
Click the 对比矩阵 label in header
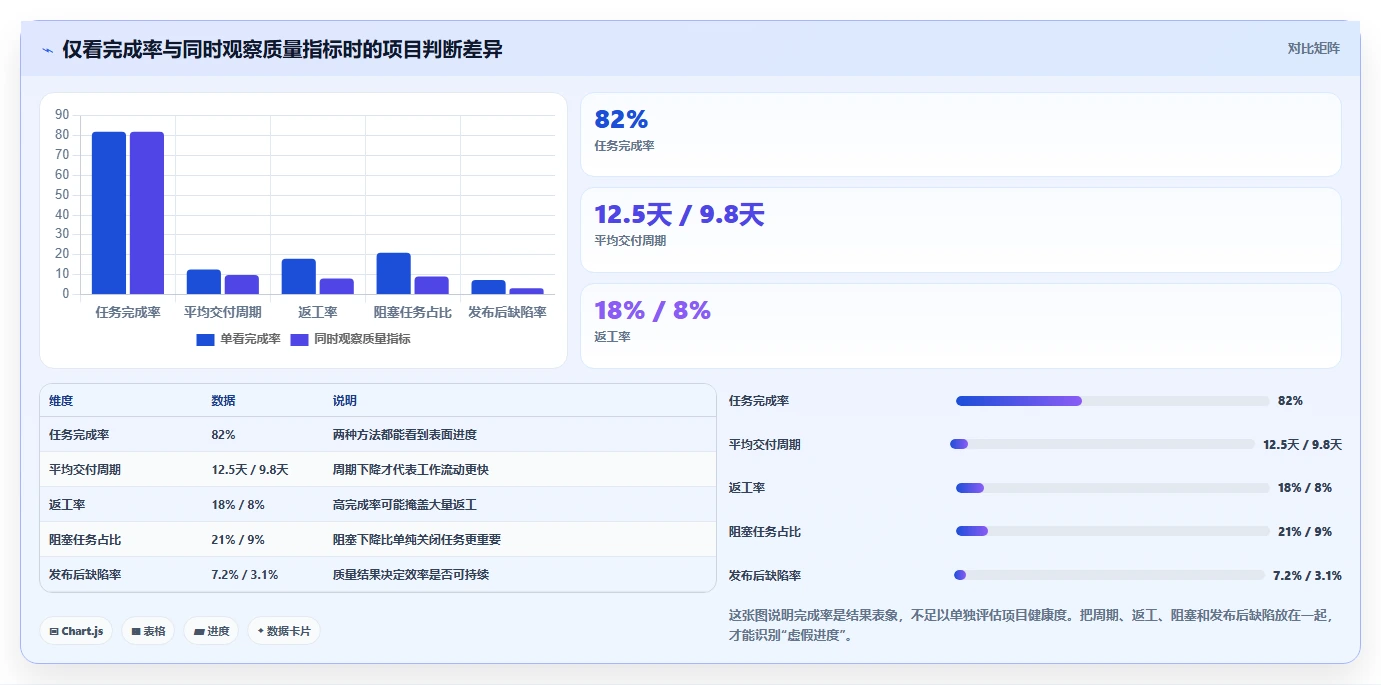1313,48
